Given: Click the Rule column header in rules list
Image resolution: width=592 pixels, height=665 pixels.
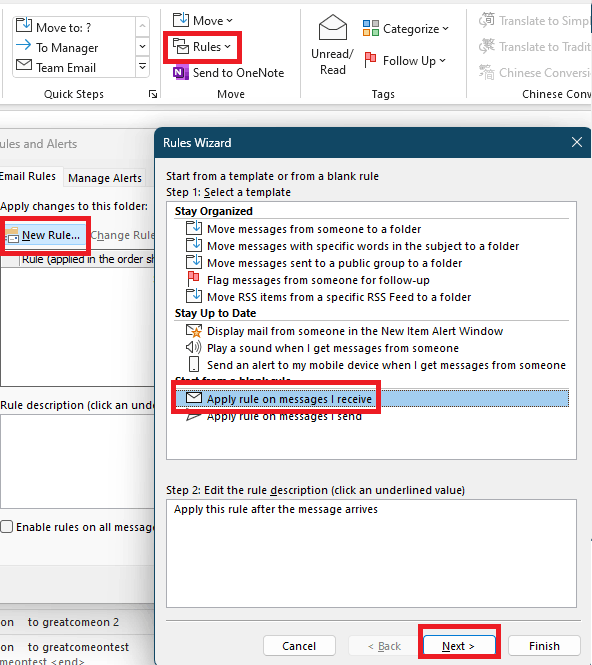Looking at the screenshot, I should point(87,259).
